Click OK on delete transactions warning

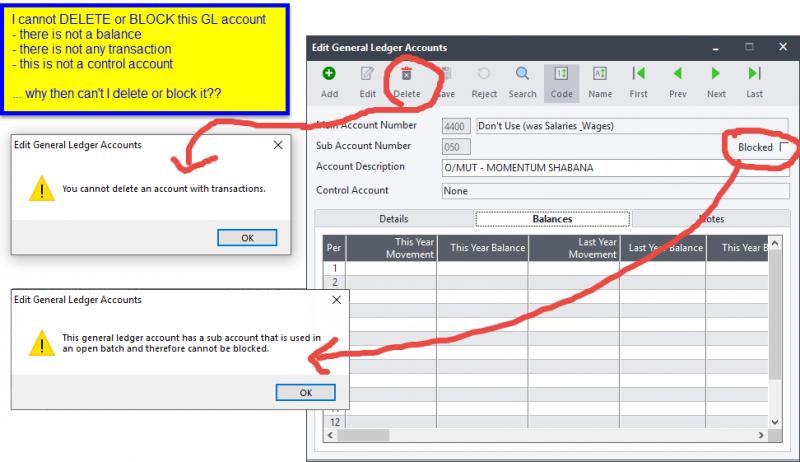[x=246, y=237]
